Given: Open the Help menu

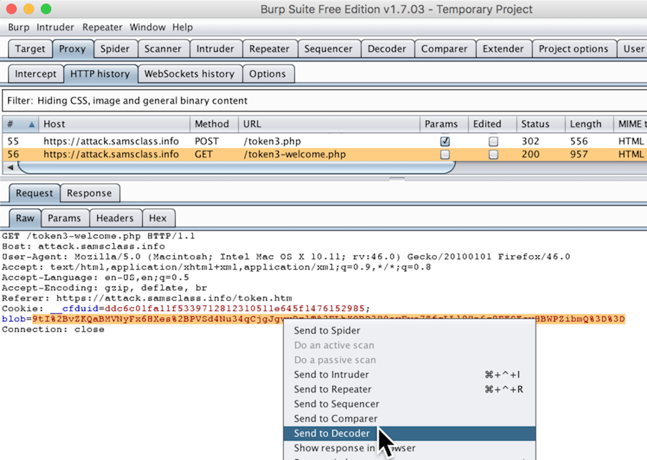Looking at the screenshot, I should click(x=182, y=27).
